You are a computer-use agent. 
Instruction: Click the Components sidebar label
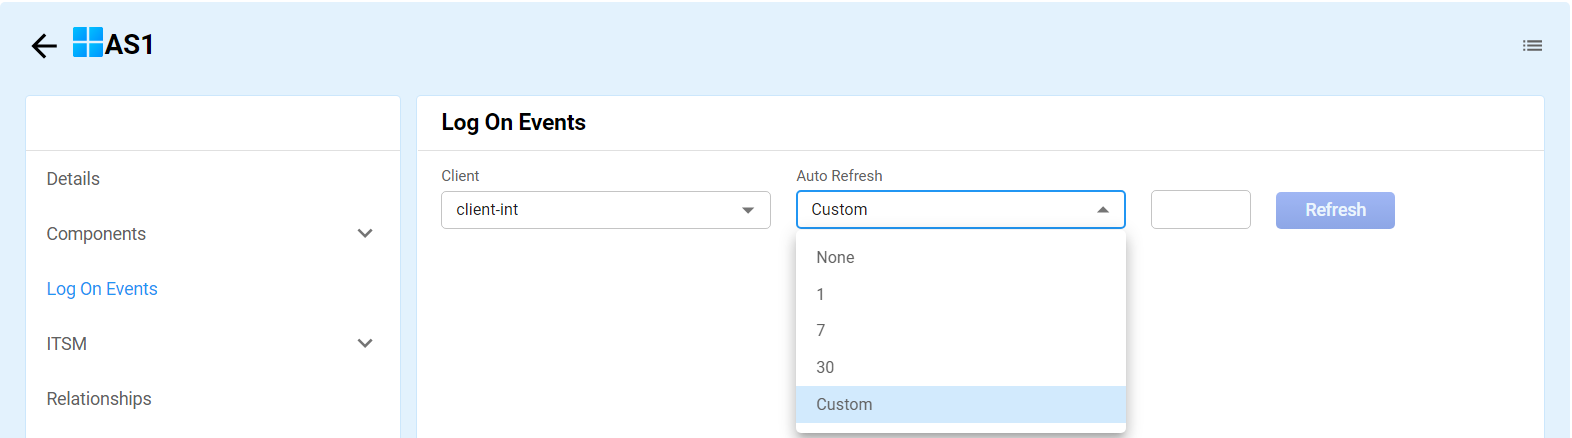pos(96,234)
